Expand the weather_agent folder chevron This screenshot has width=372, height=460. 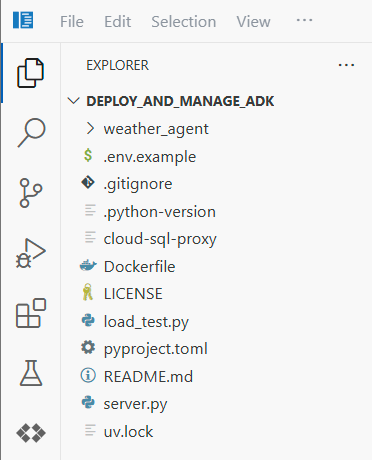pyautogui.click(x=90, y=128)
